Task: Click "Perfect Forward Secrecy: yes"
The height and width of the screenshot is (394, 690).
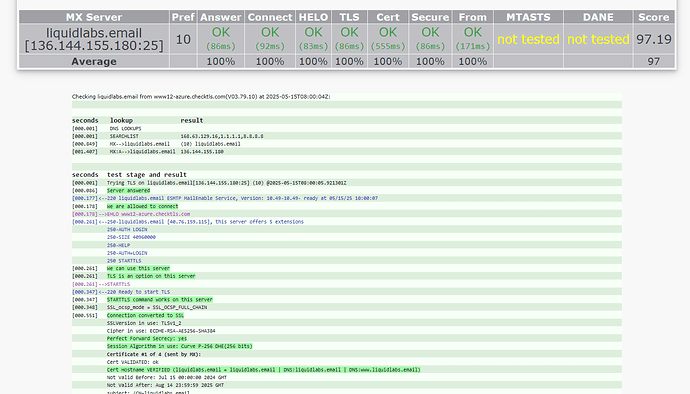Action: point(147,339)
